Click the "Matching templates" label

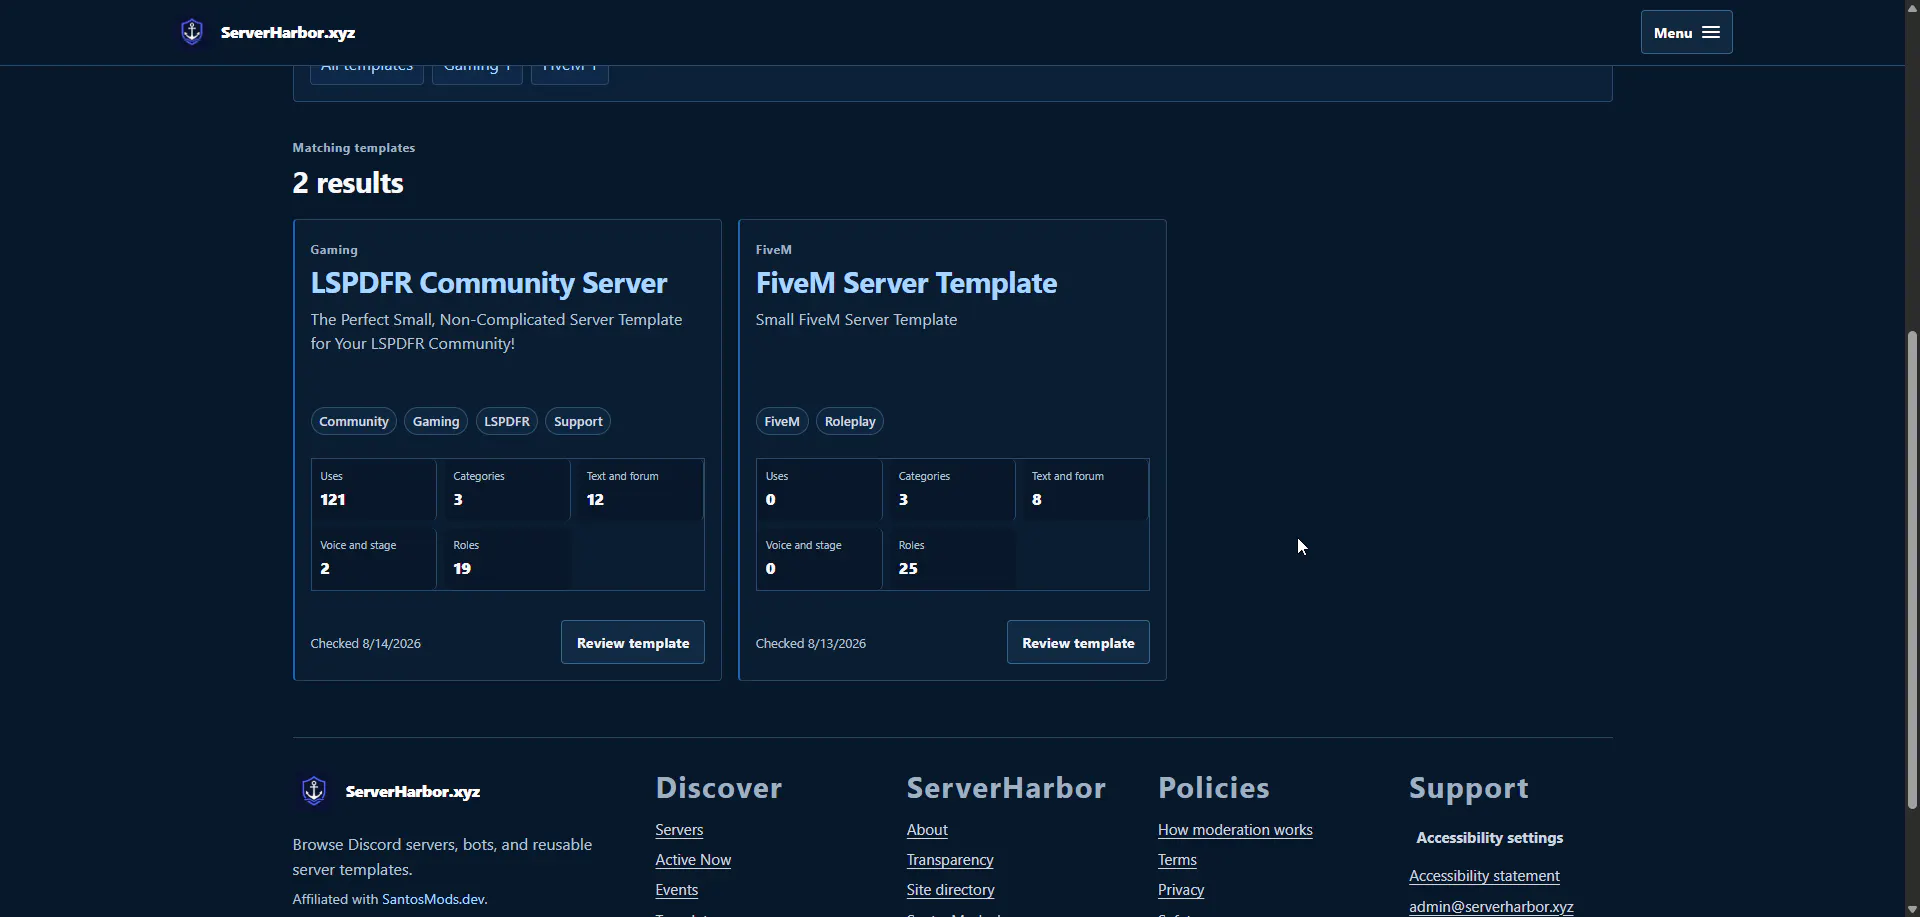354,148
